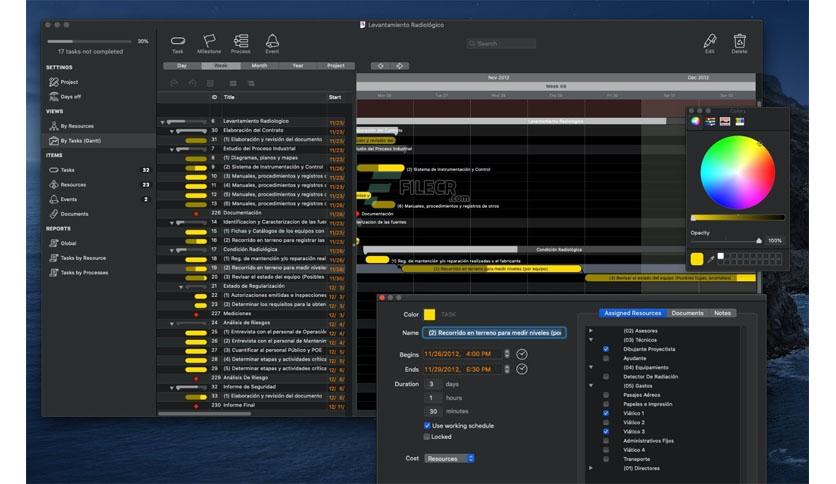Collapse the Análisis de Riesgos process
The width and height of the screenshot is (836, 484).
[172, 323]
